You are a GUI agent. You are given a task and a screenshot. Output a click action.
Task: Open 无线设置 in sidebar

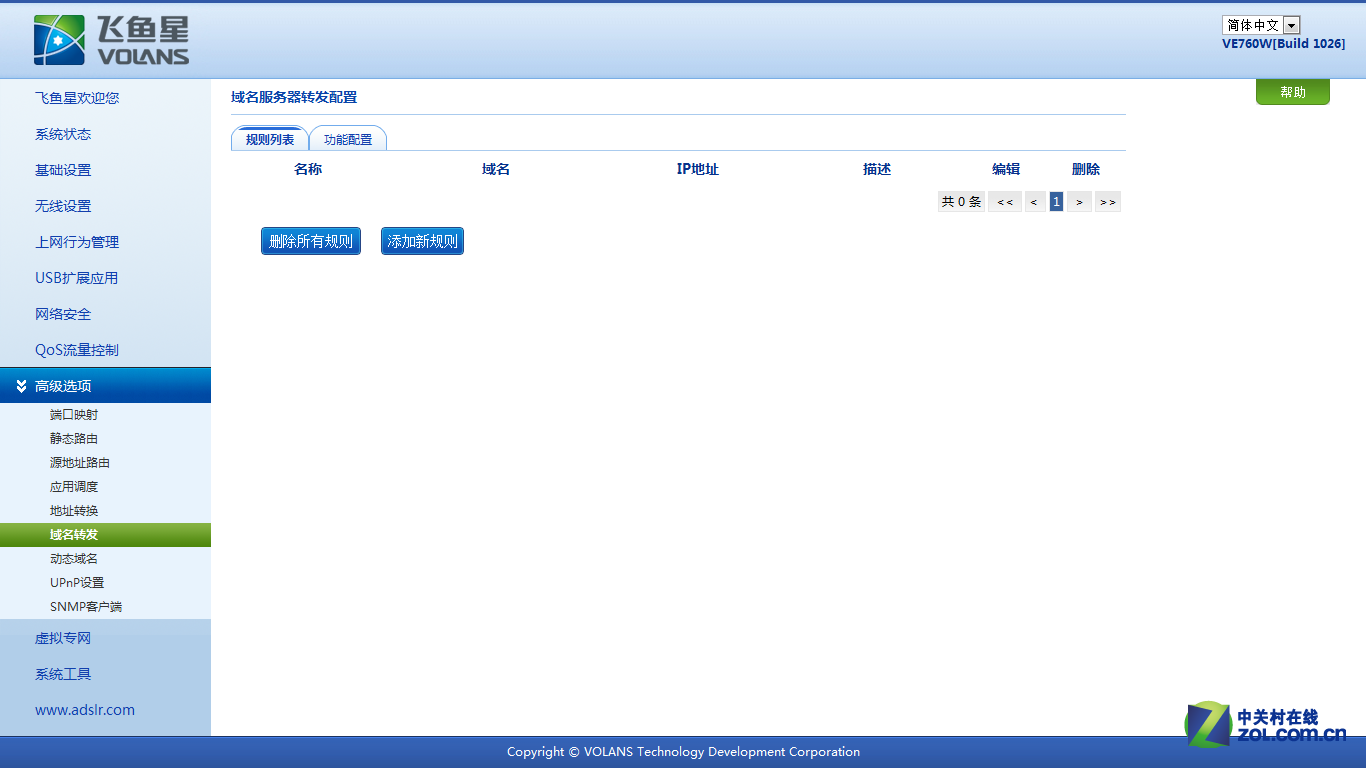63,206
